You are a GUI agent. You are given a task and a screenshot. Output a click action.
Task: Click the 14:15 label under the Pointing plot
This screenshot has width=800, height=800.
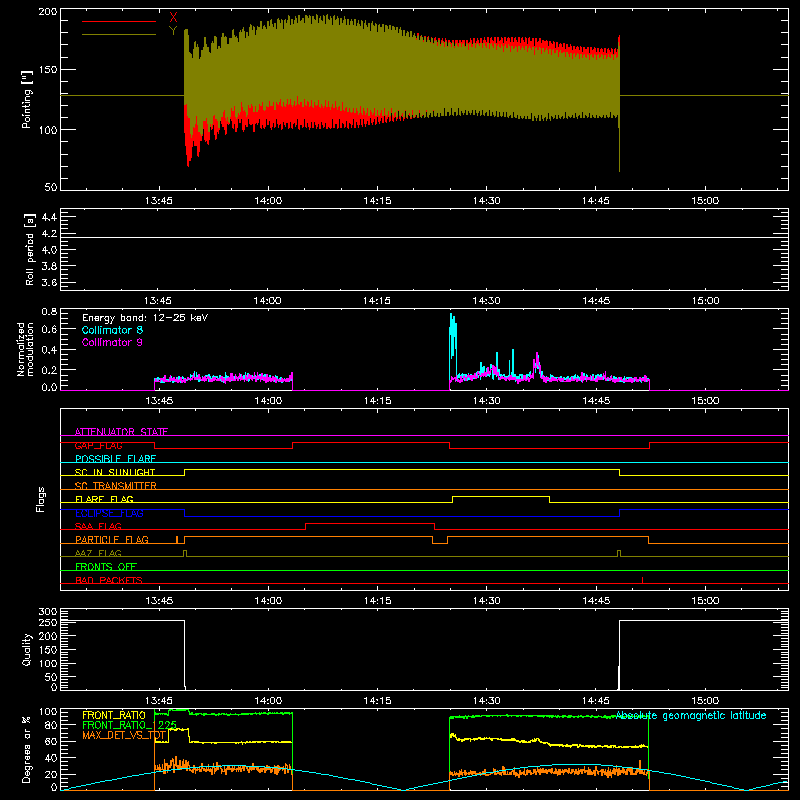click(378, 201)
